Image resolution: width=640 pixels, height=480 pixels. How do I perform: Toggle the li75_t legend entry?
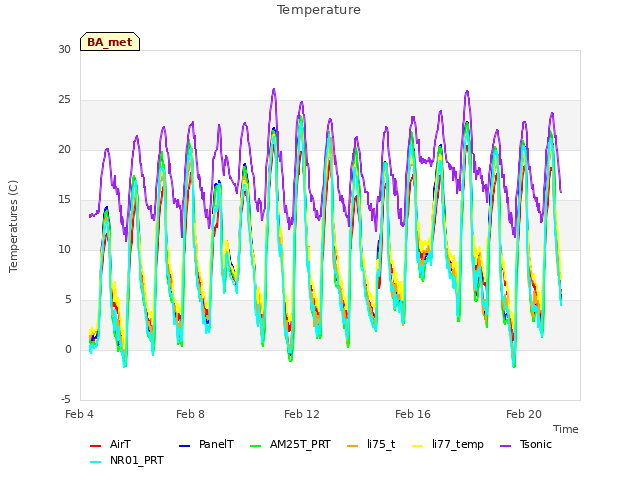click(x=371, y=444)
